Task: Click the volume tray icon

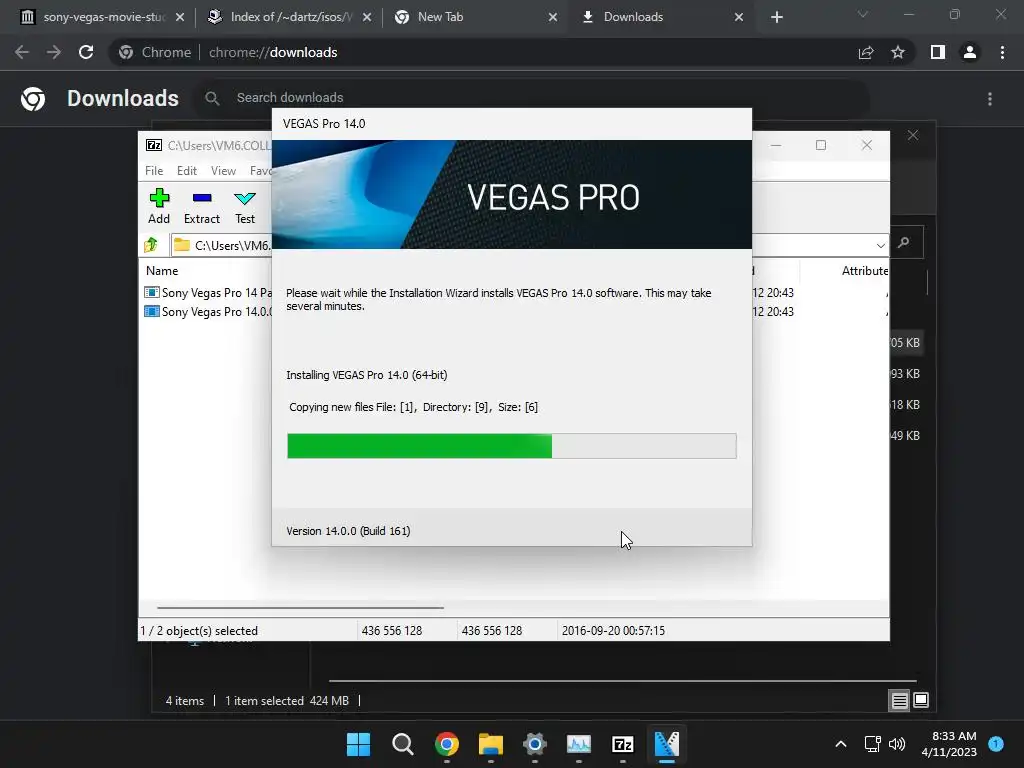Action: (x=897, y=744)
